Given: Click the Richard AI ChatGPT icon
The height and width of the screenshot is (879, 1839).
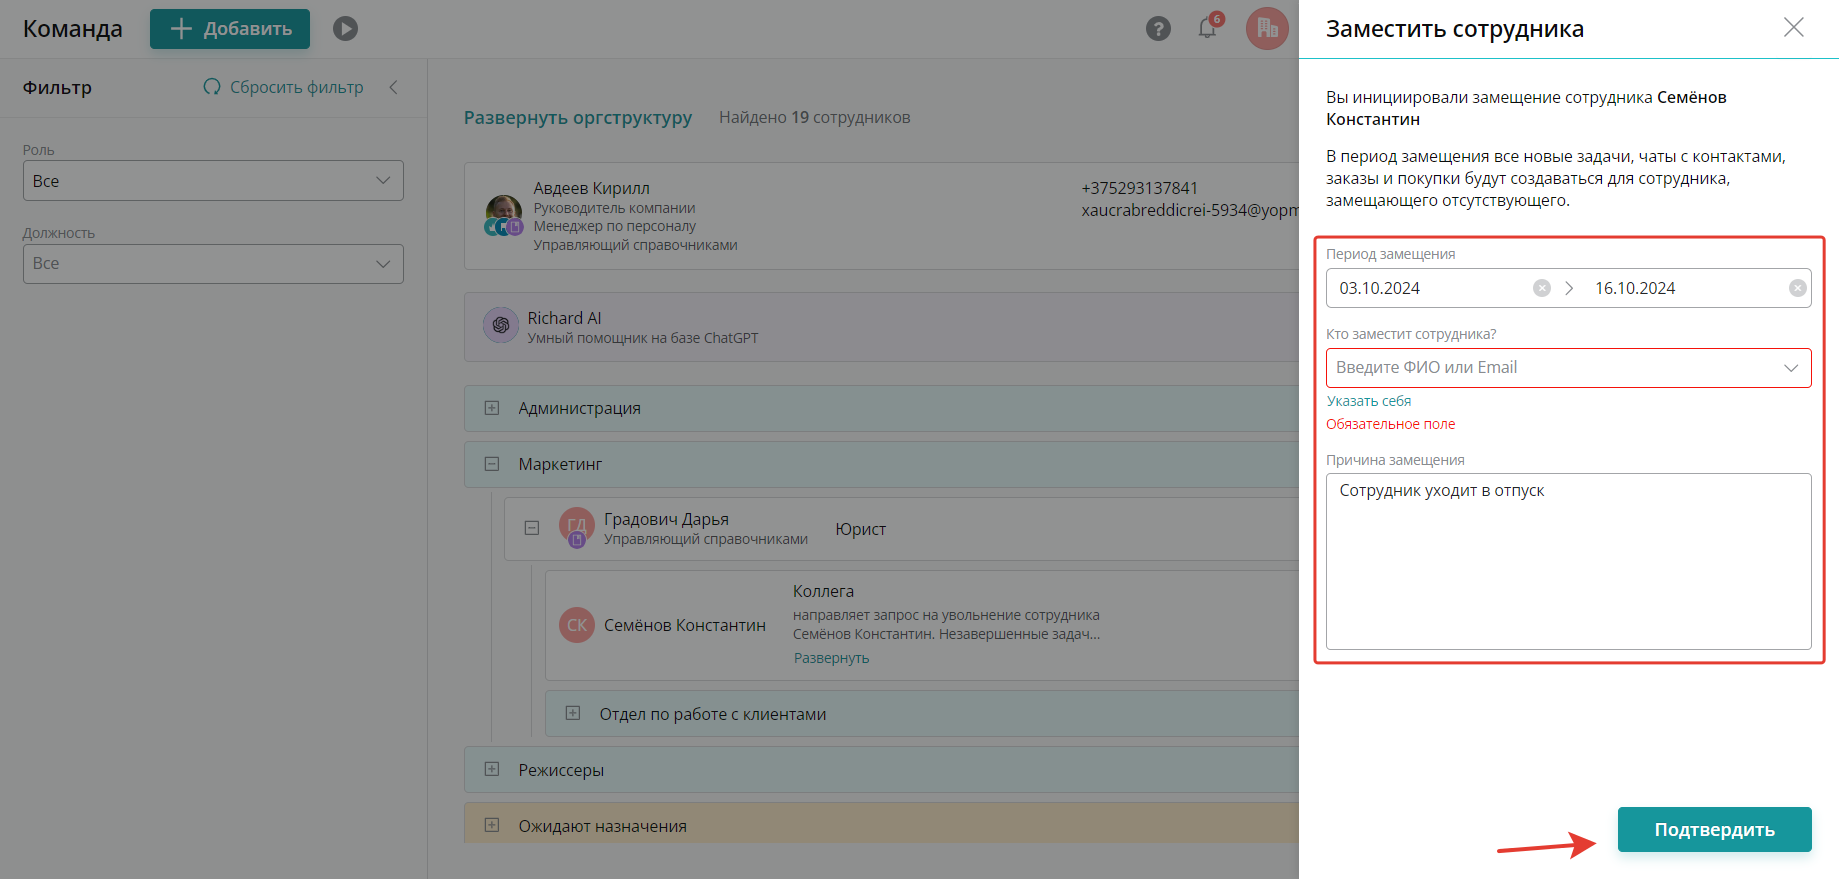Looking at the screenshot, I should 501,325.
